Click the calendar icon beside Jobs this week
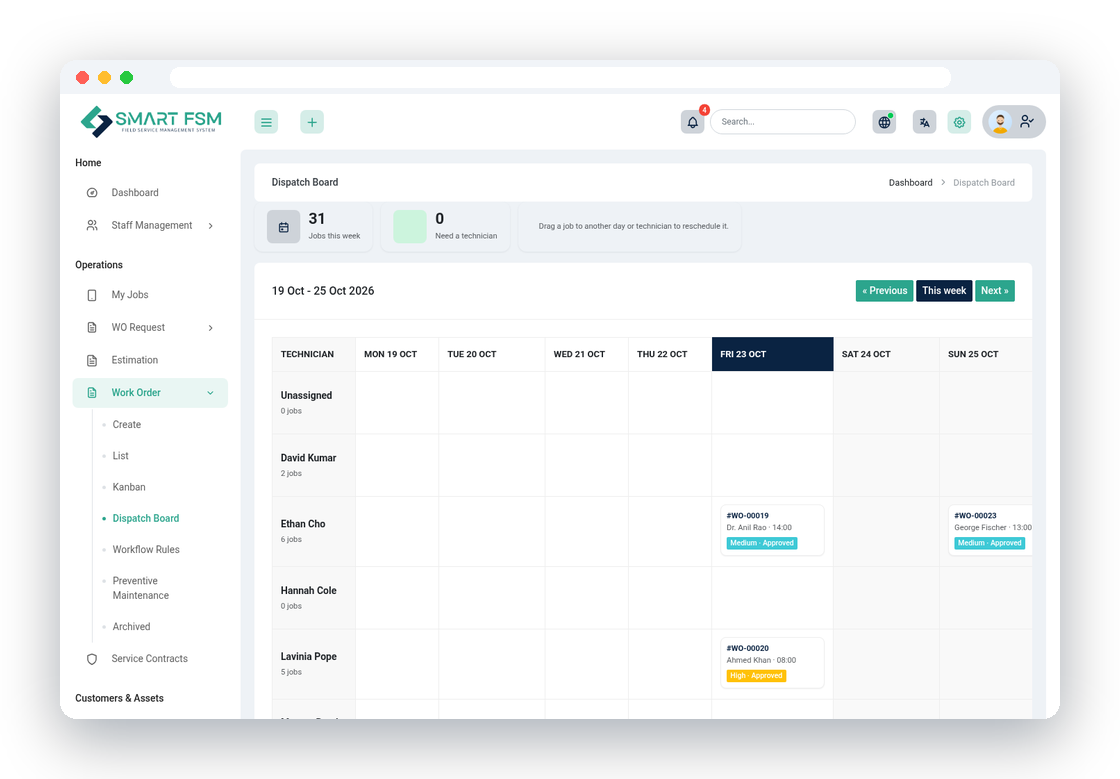This screenshot has height=779, width=1120. tap(284, 227)
